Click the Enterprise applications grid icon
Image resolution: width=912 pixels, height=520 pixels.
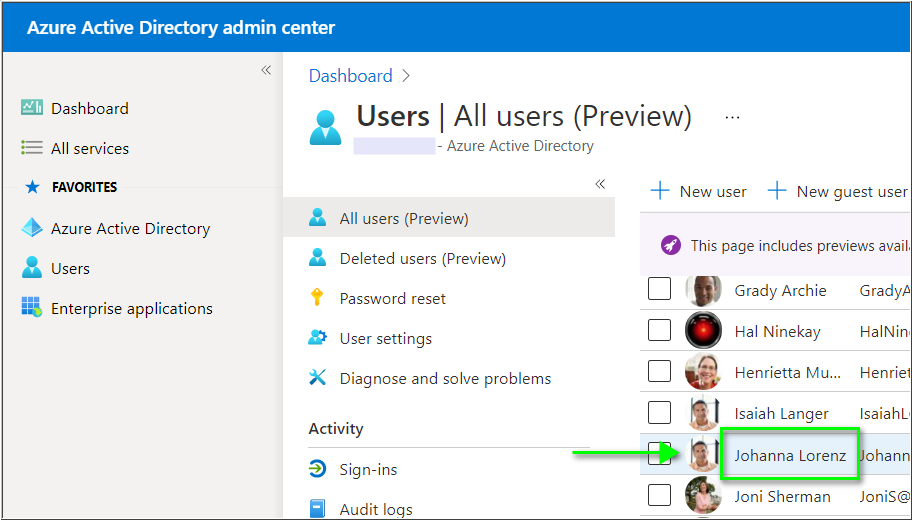point(32,308)
